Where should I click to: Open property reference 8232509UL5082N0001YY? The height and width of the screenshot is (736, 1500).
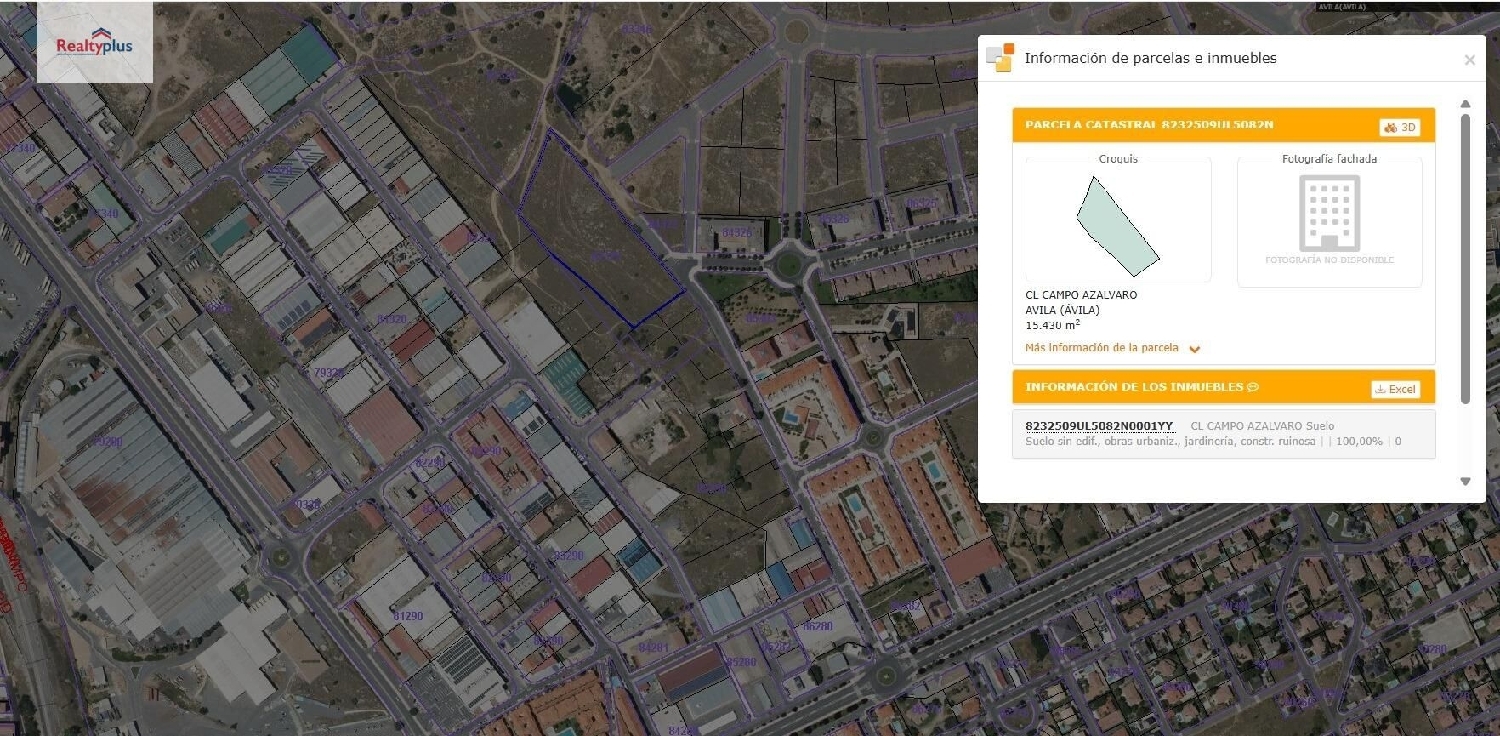(1099, 426)
